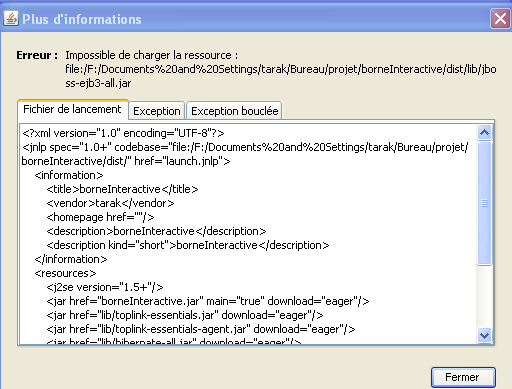512x389 pixels.
Task: Click the scrollbar down arrow
Action: click(x=484, y=335)
